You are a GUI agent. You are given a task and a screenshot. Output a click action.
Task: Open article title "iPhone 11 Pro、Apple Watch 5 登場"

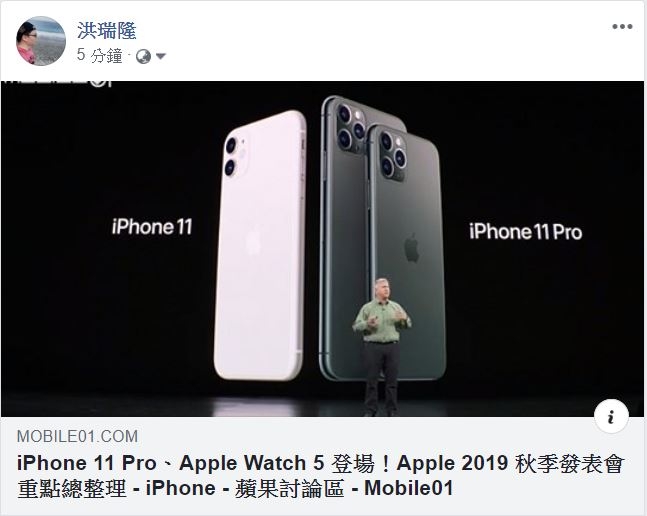196,463
